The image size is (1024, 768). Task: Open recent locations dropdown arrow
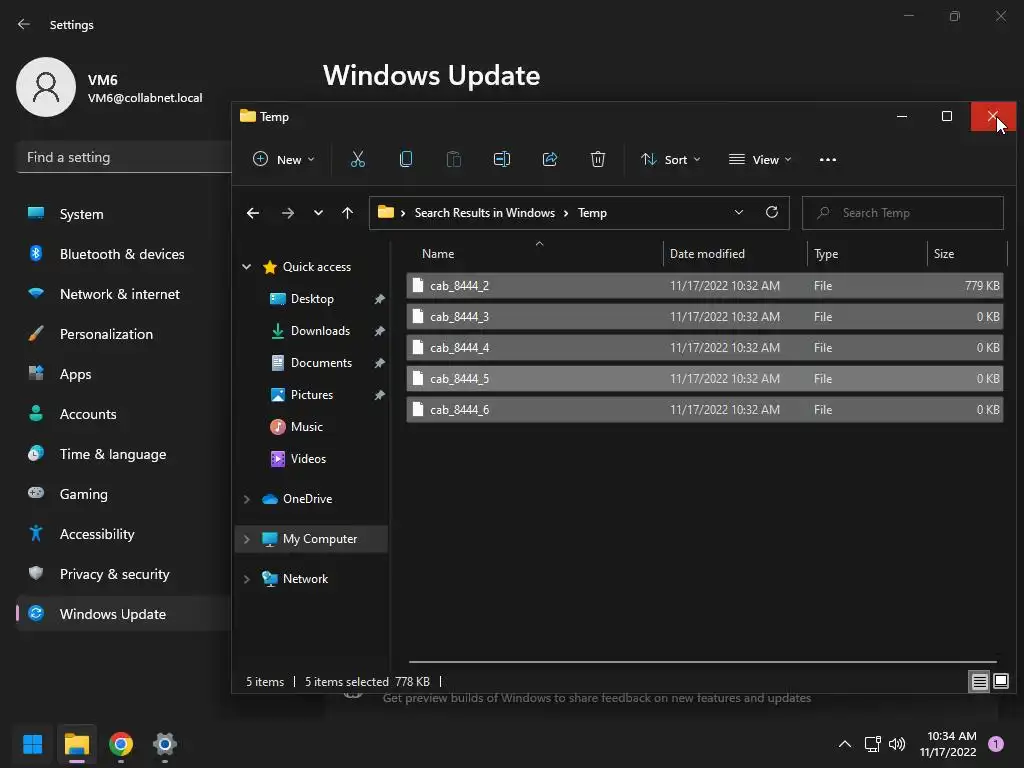tap(318, 213)
